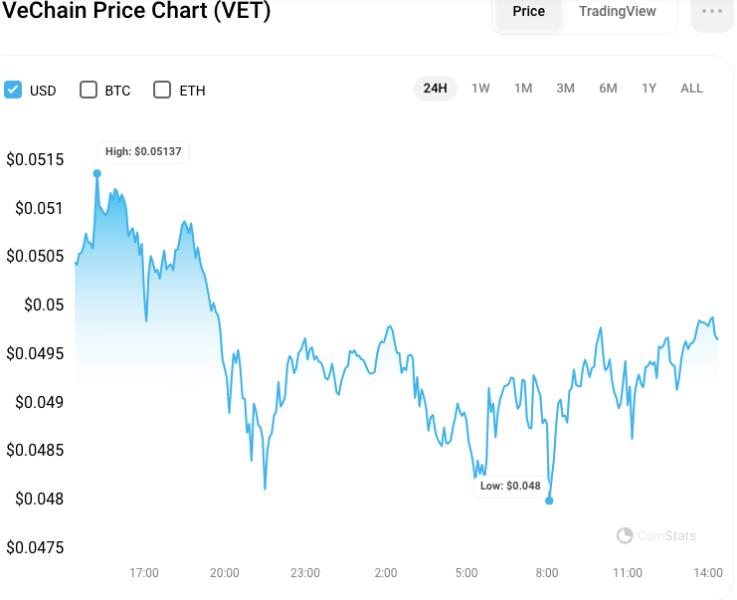The image size is (737, 600).
Task: Show the ALL time range
Action: pos(692,88)
